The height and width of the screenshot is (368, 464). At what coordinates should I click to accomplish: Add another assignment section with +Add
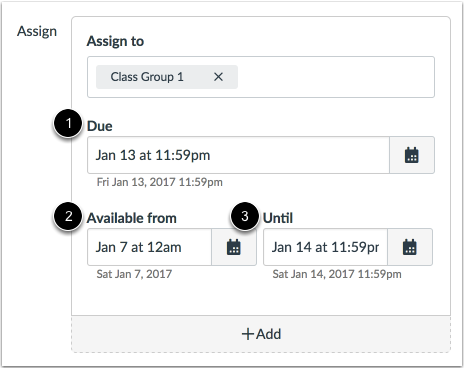tap(261, 334)
